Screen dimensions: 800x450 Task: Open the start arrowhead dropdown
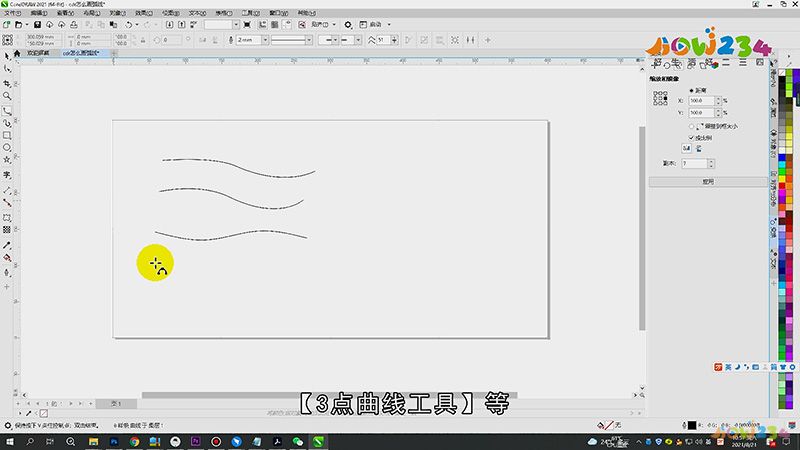tap(335, 40)
